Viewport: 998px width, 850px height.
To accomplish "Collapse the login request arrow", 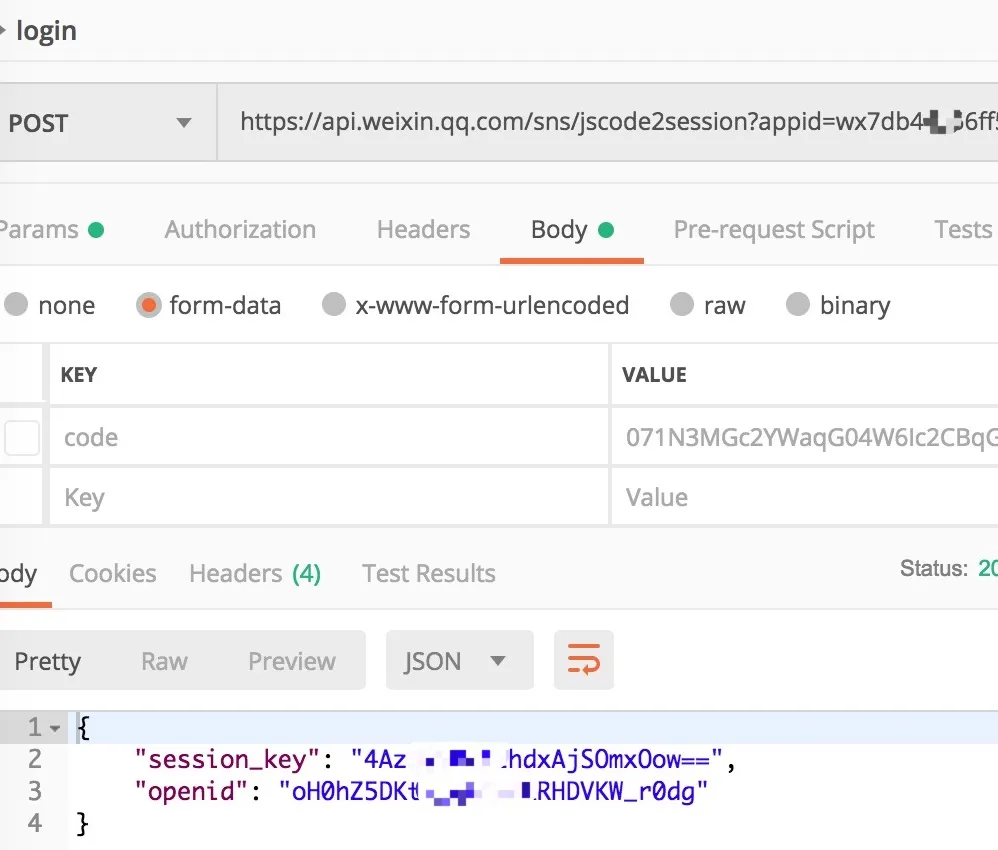I will click(4, 31).
